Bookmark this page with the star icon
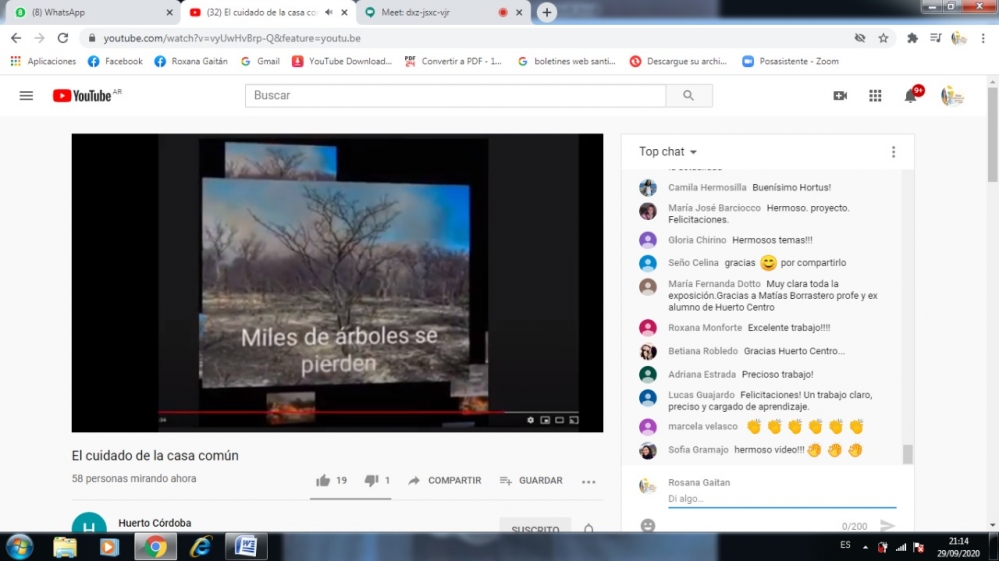This screenshot has height=561, width=999. coord(883,38)
